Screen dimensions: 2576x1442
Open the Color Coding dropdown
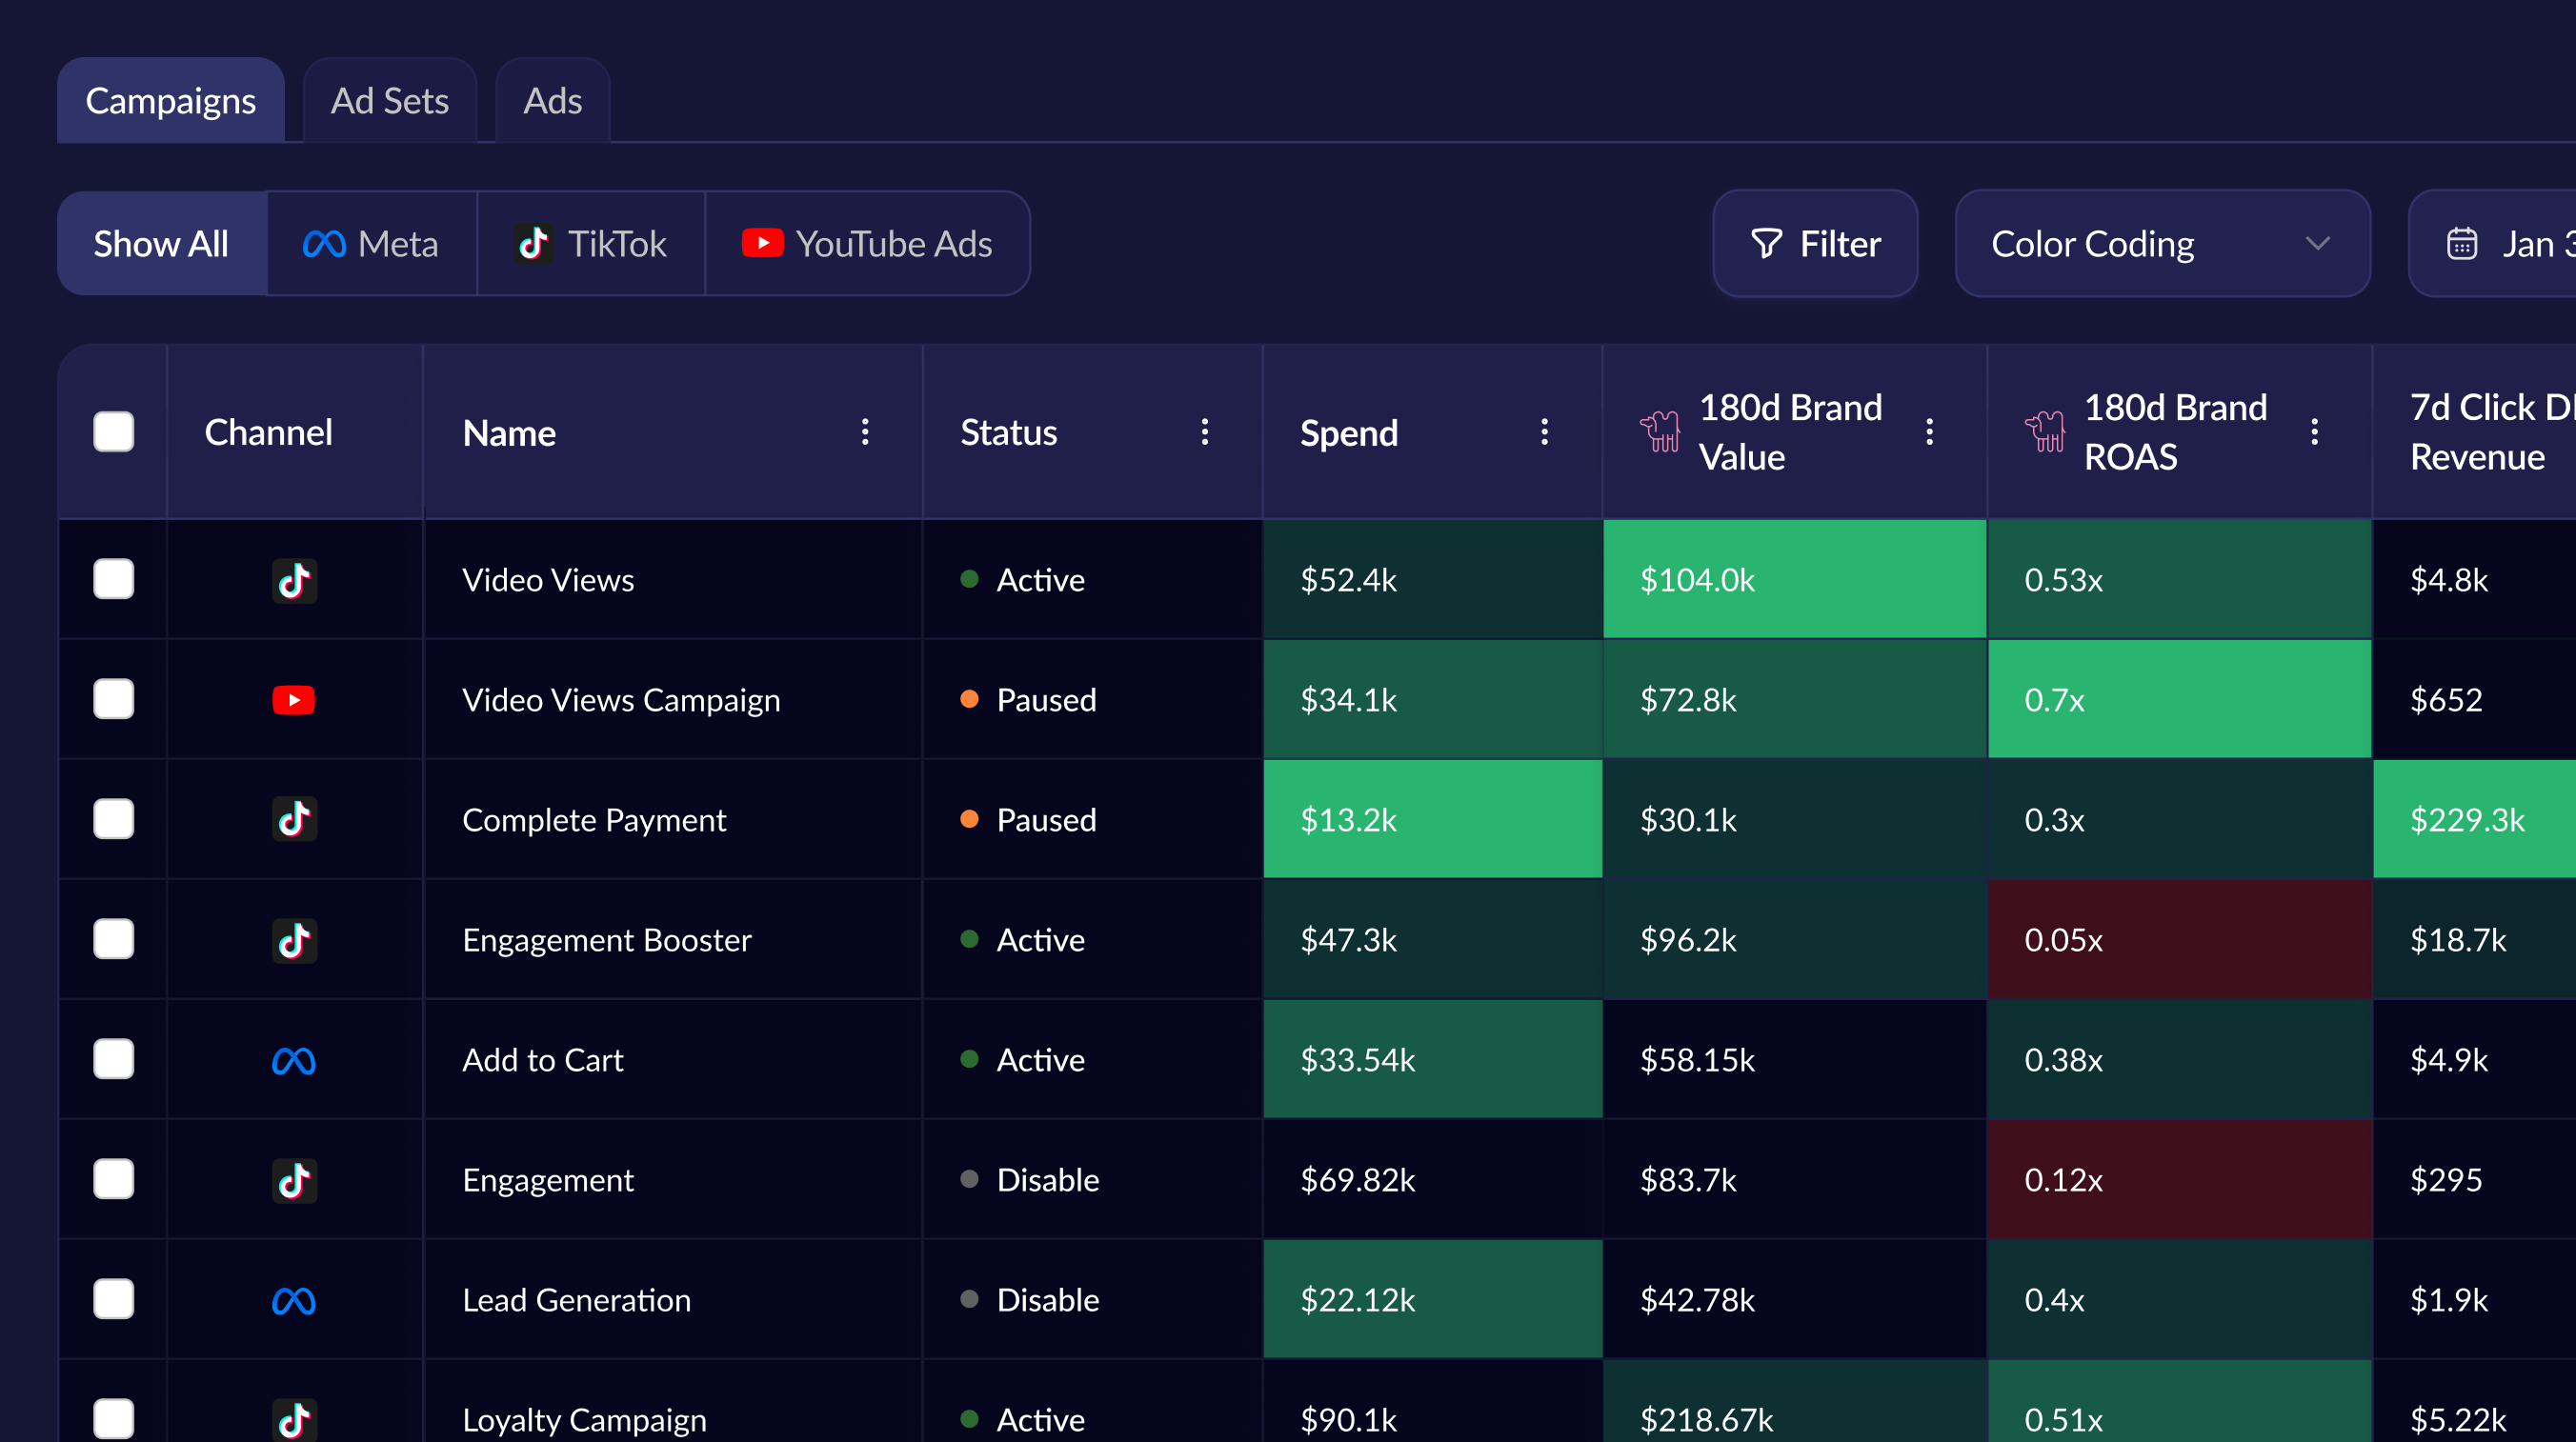[2161, 244]
